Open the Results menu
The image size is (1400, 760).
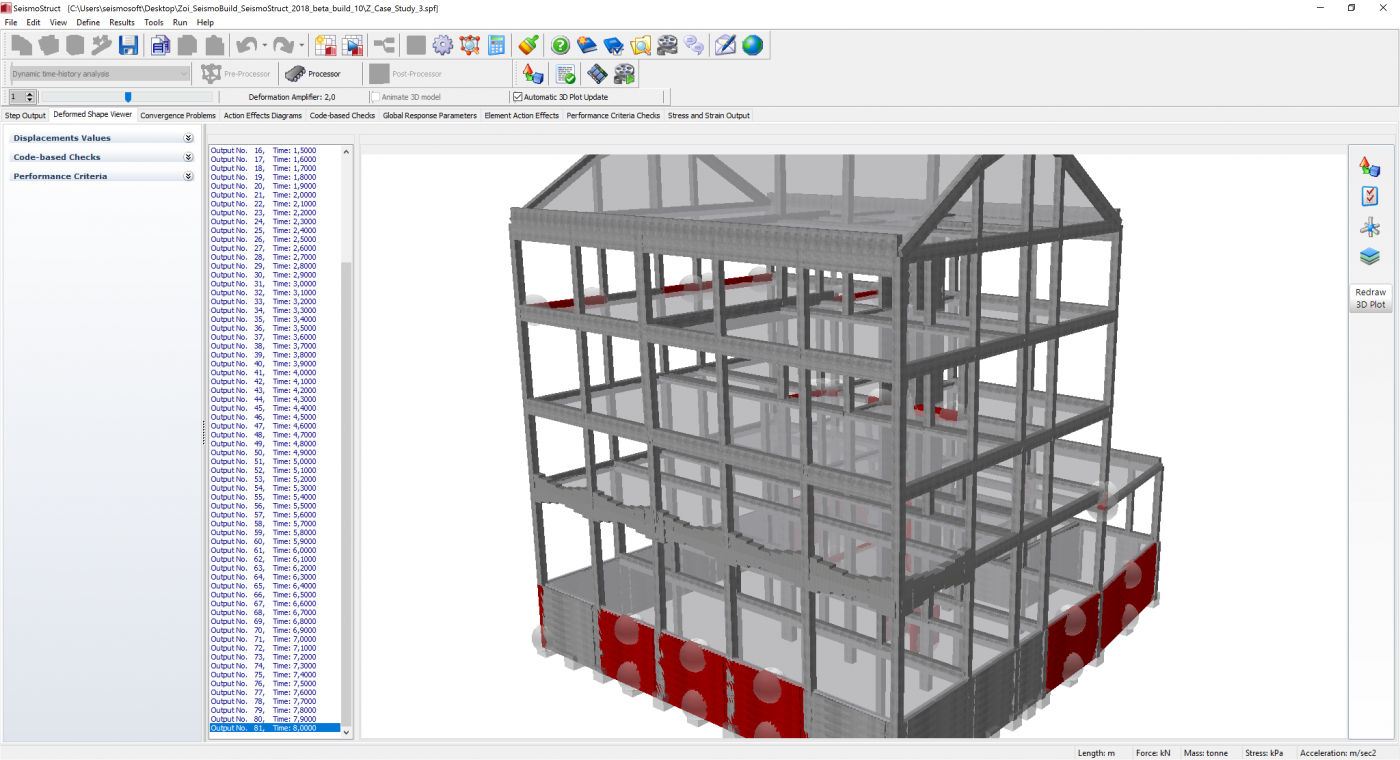click(x=122, y=22)
